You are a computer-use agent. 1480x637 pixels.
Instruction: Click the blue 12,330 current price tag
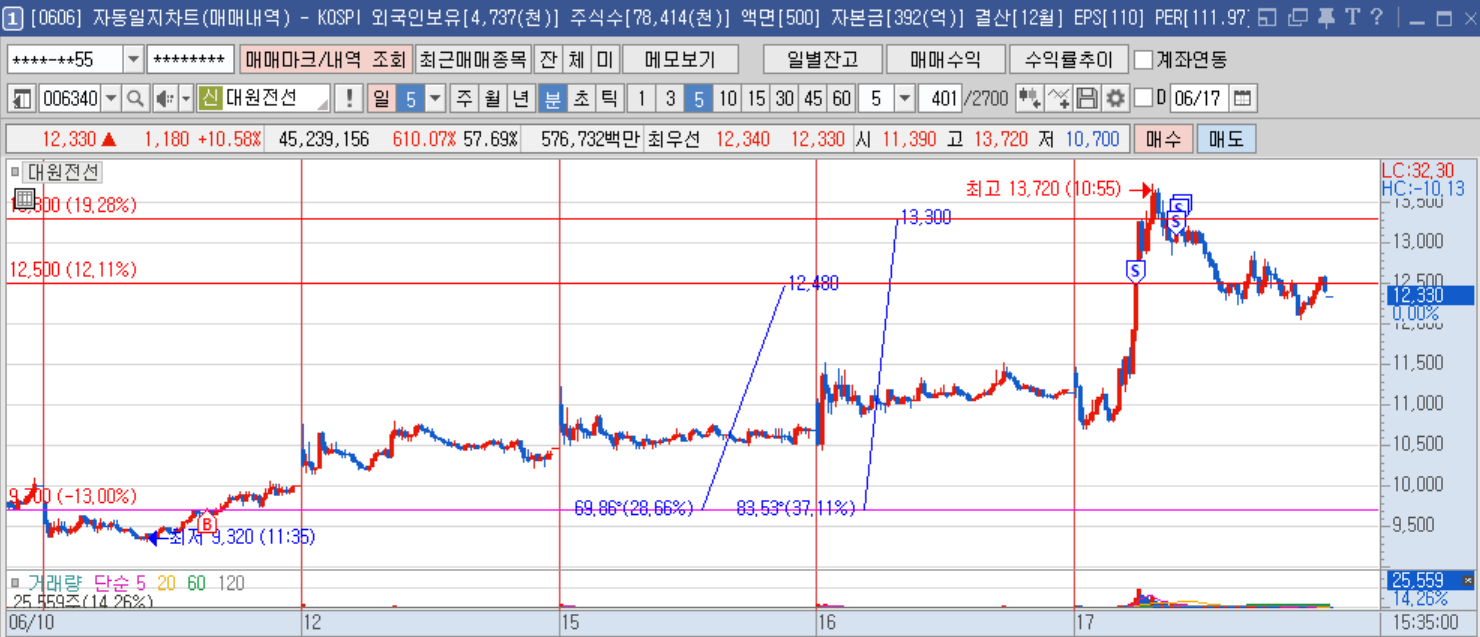point(1430,295)
